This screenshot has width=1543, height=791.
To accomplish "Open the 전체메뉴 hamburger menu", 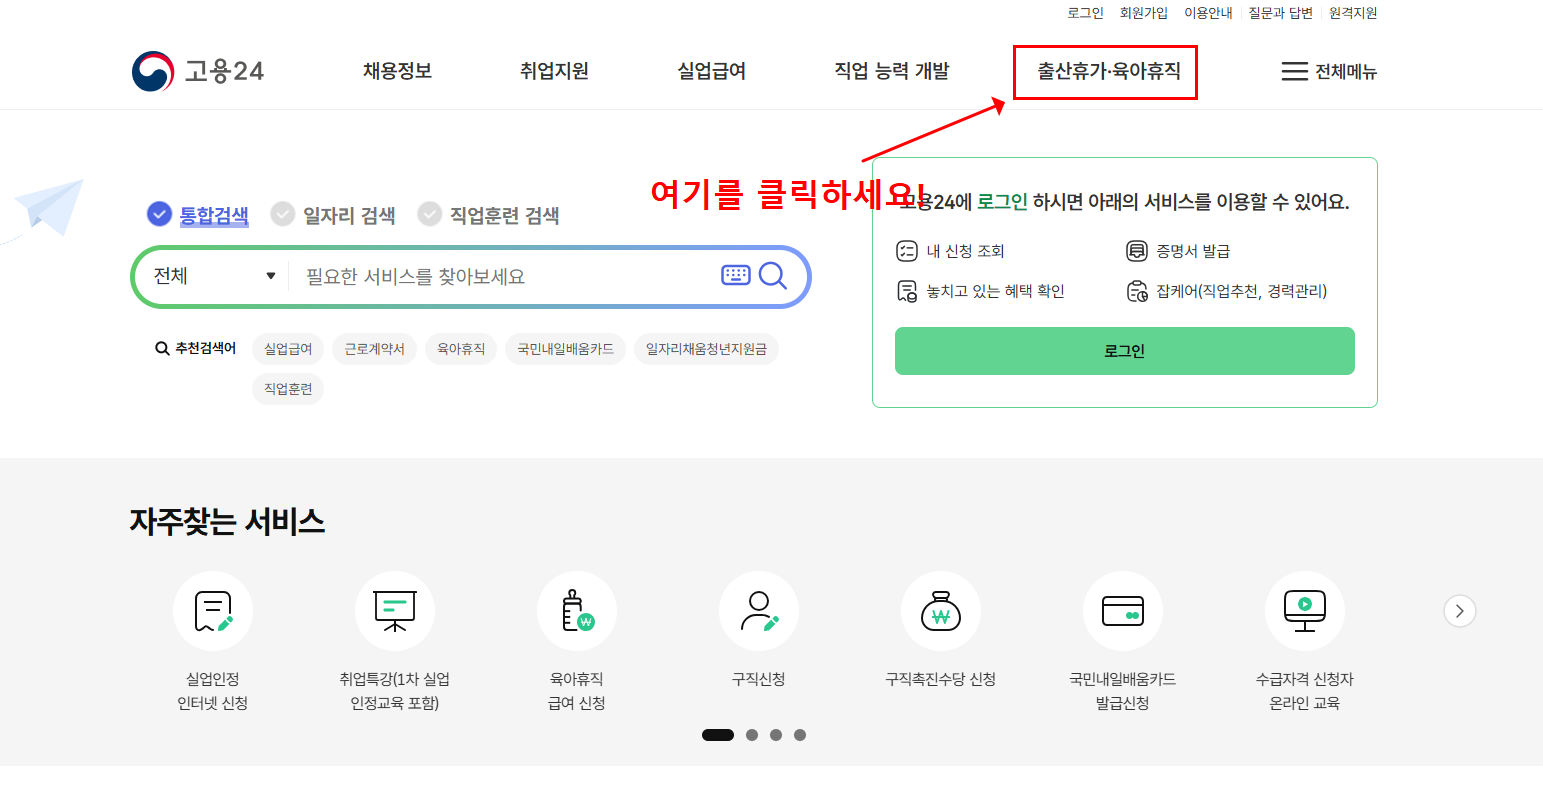I will pos(1328,71).
